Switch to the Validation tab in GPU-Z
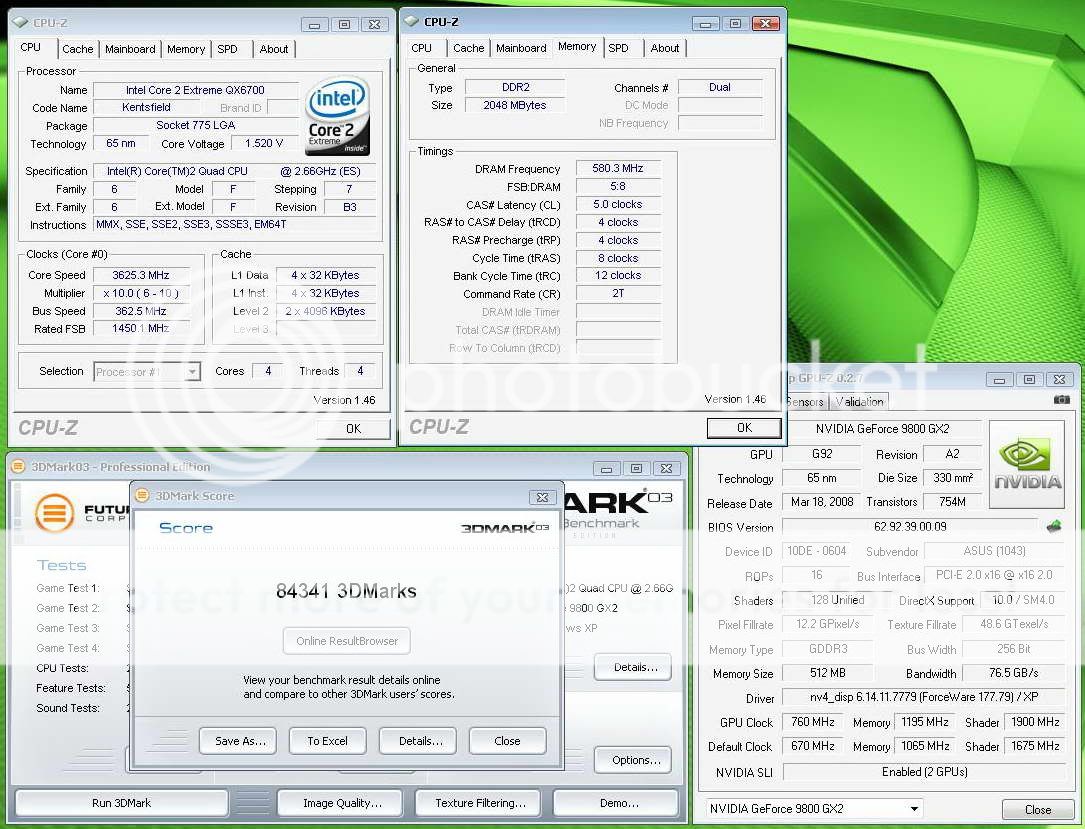1085x829 pixels. (859, 401)
